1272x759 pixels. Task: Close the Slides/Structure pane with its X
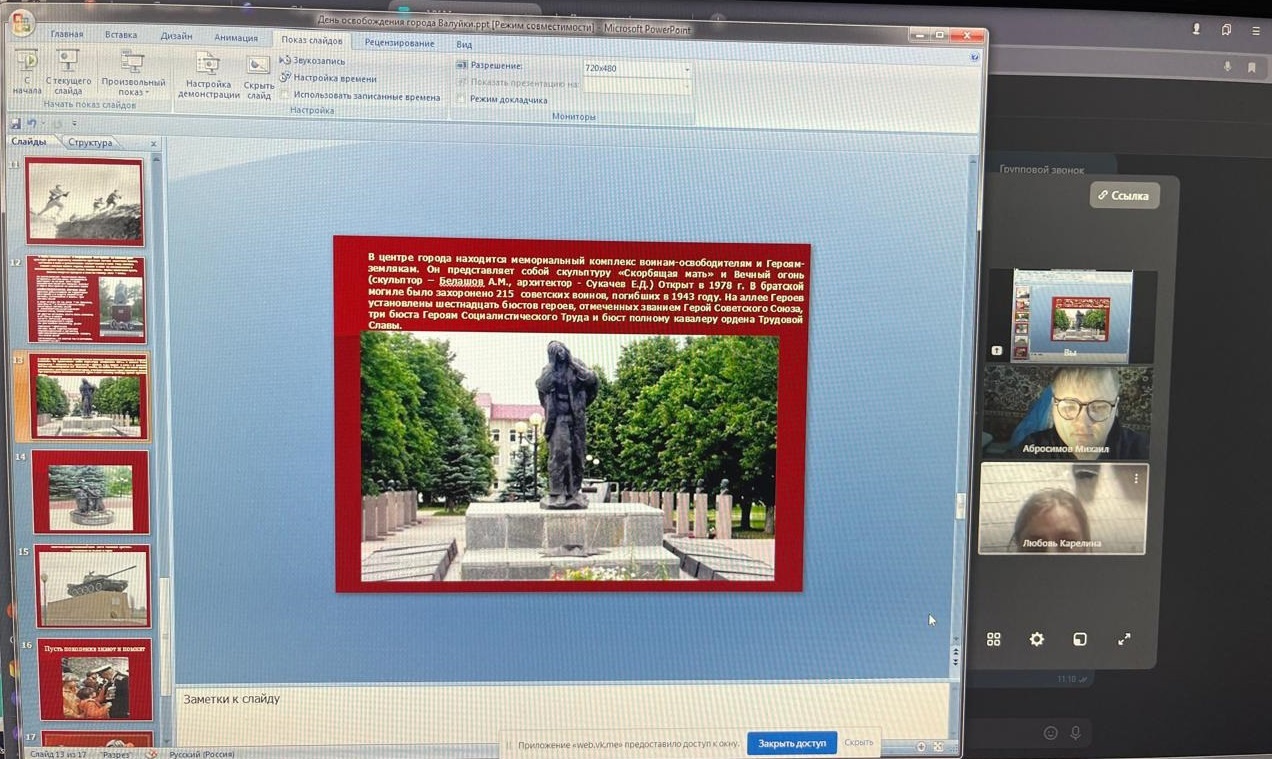pos(154,144)
